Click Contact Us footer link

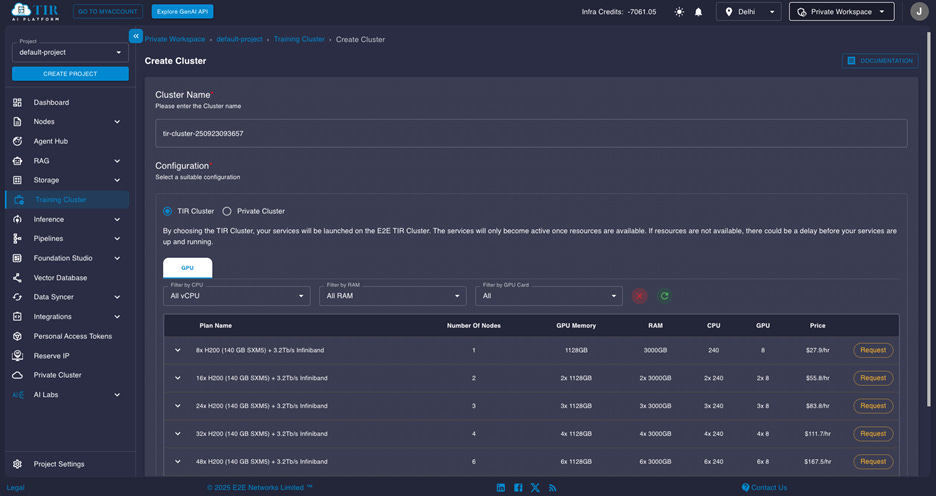(x=764, y=488)
